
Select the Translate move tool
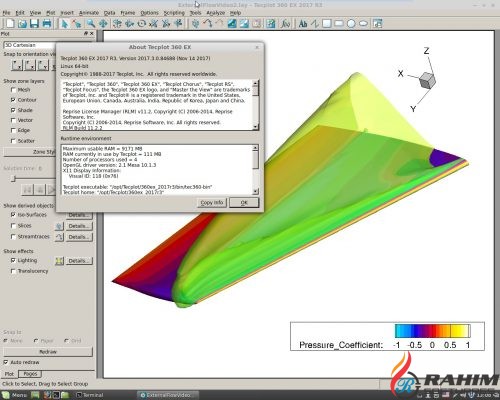pos(103,24)
